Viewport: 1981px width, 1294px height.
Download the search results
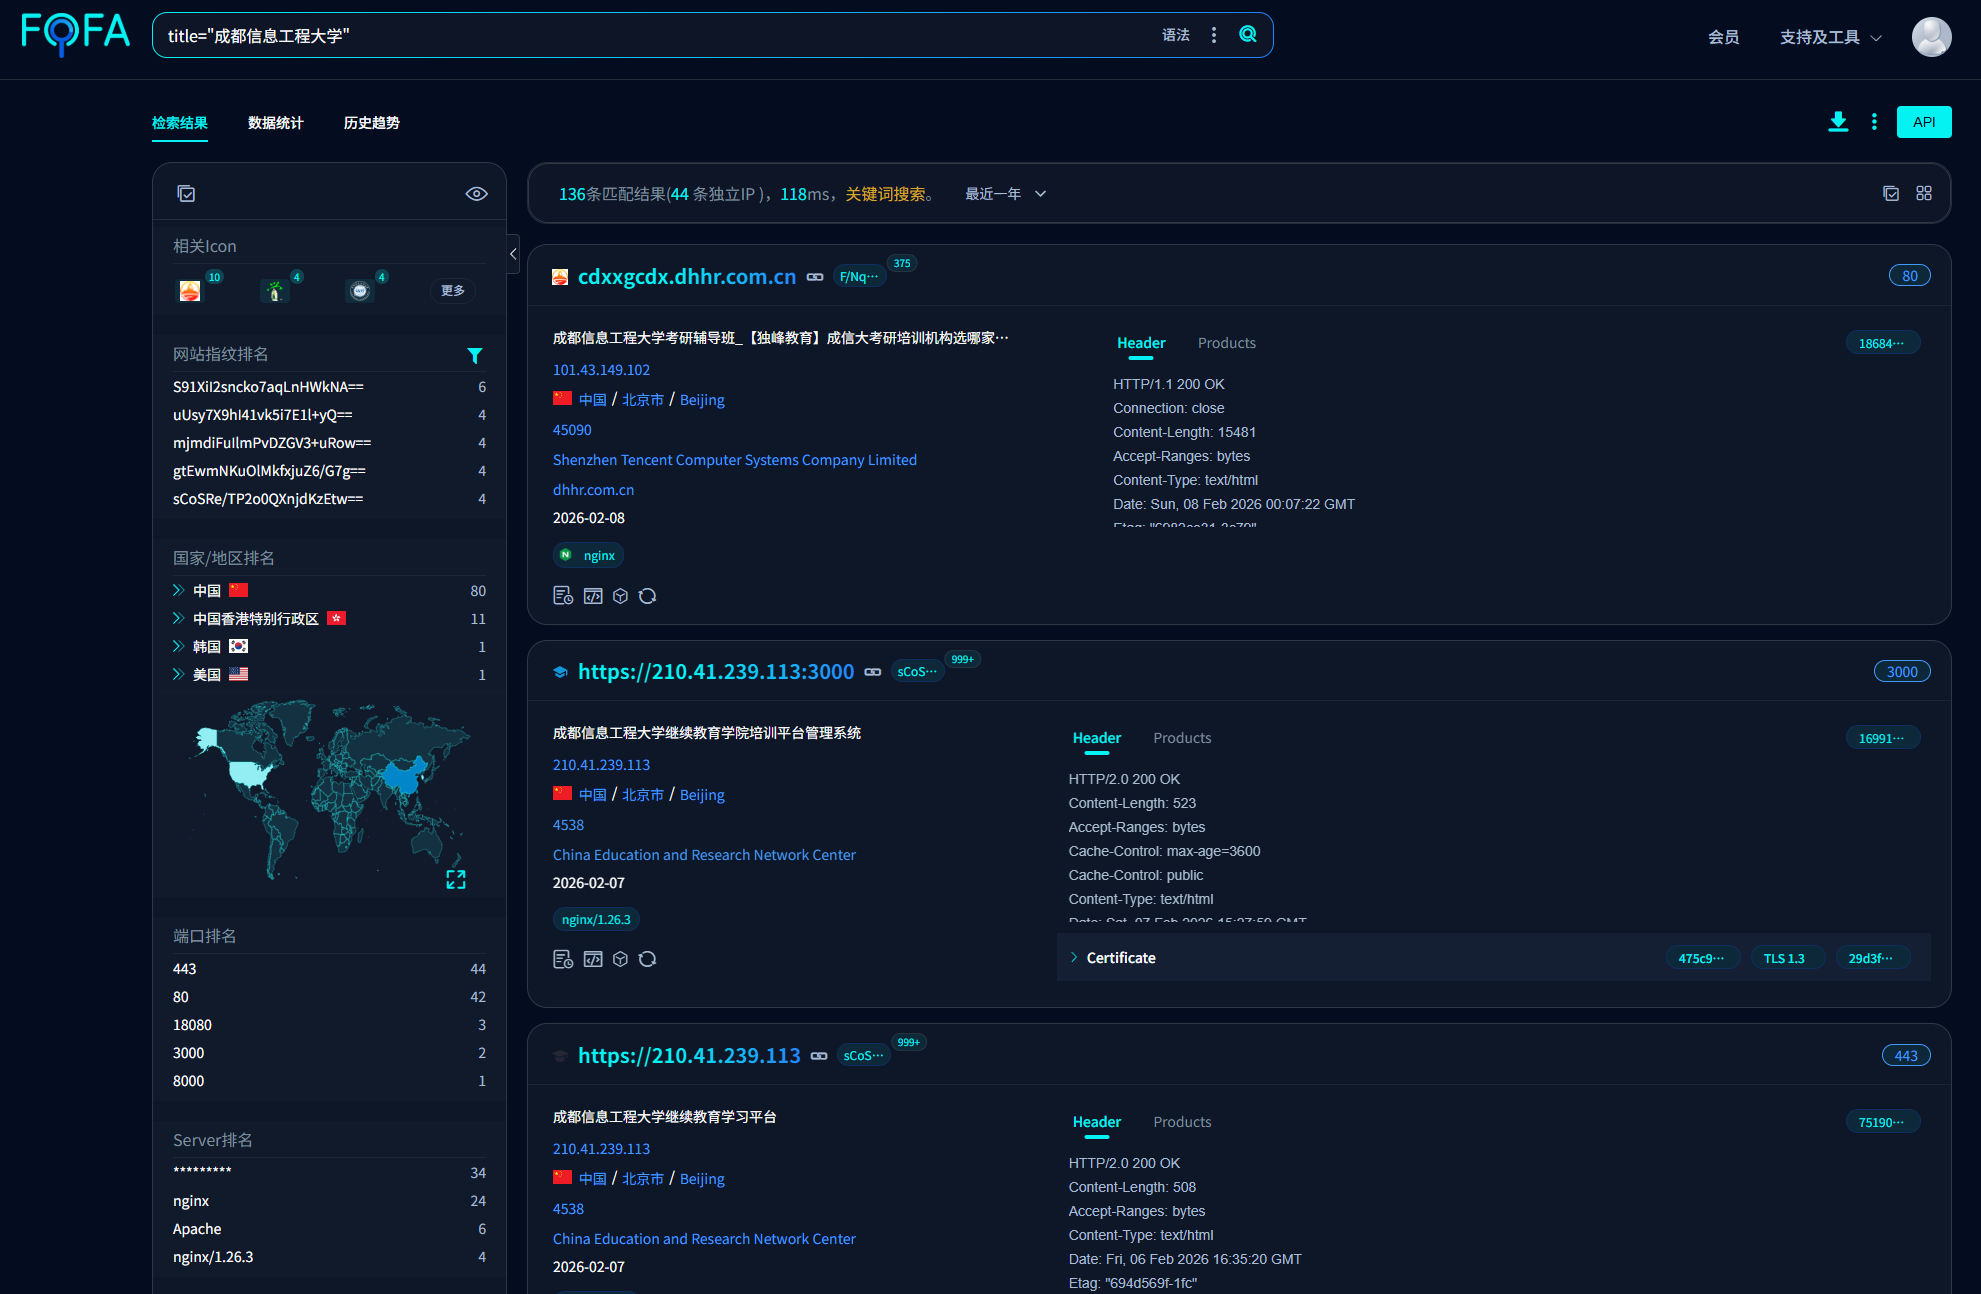tap(1838, 122)
